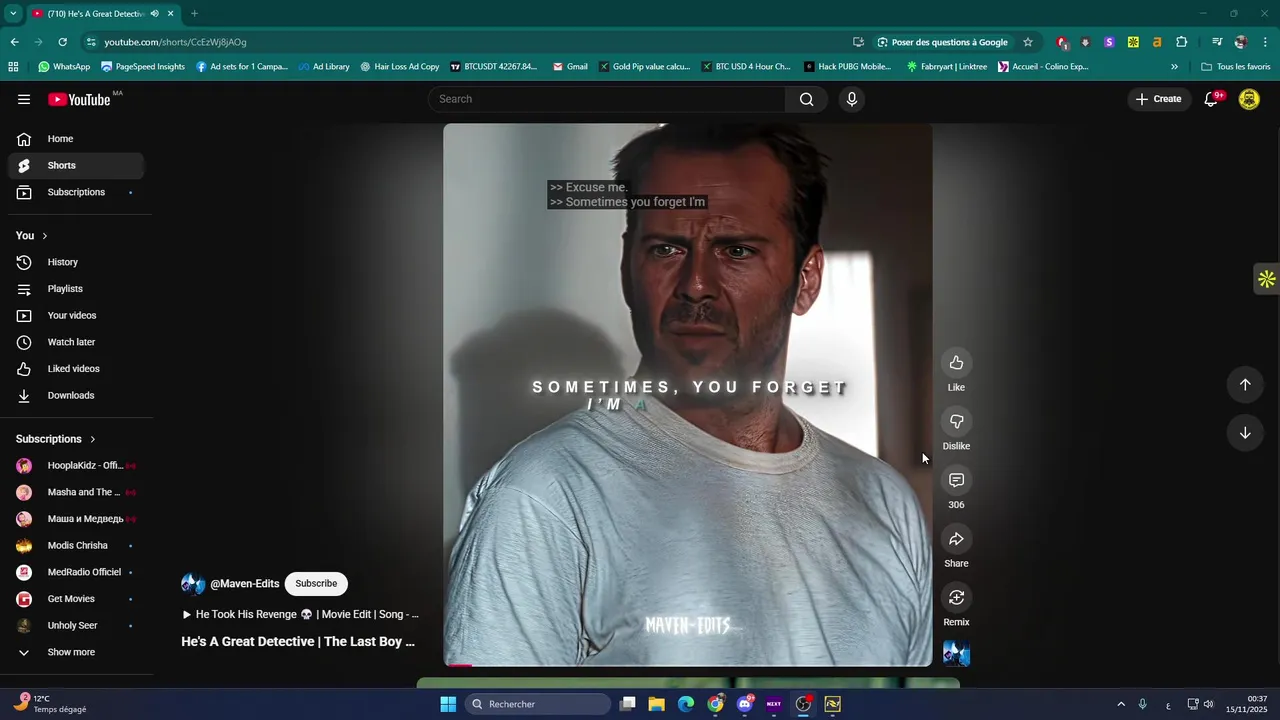The image size is (1280, 720).
Task: Click the linked video He Took His Revenge
Action: [300, 614]
